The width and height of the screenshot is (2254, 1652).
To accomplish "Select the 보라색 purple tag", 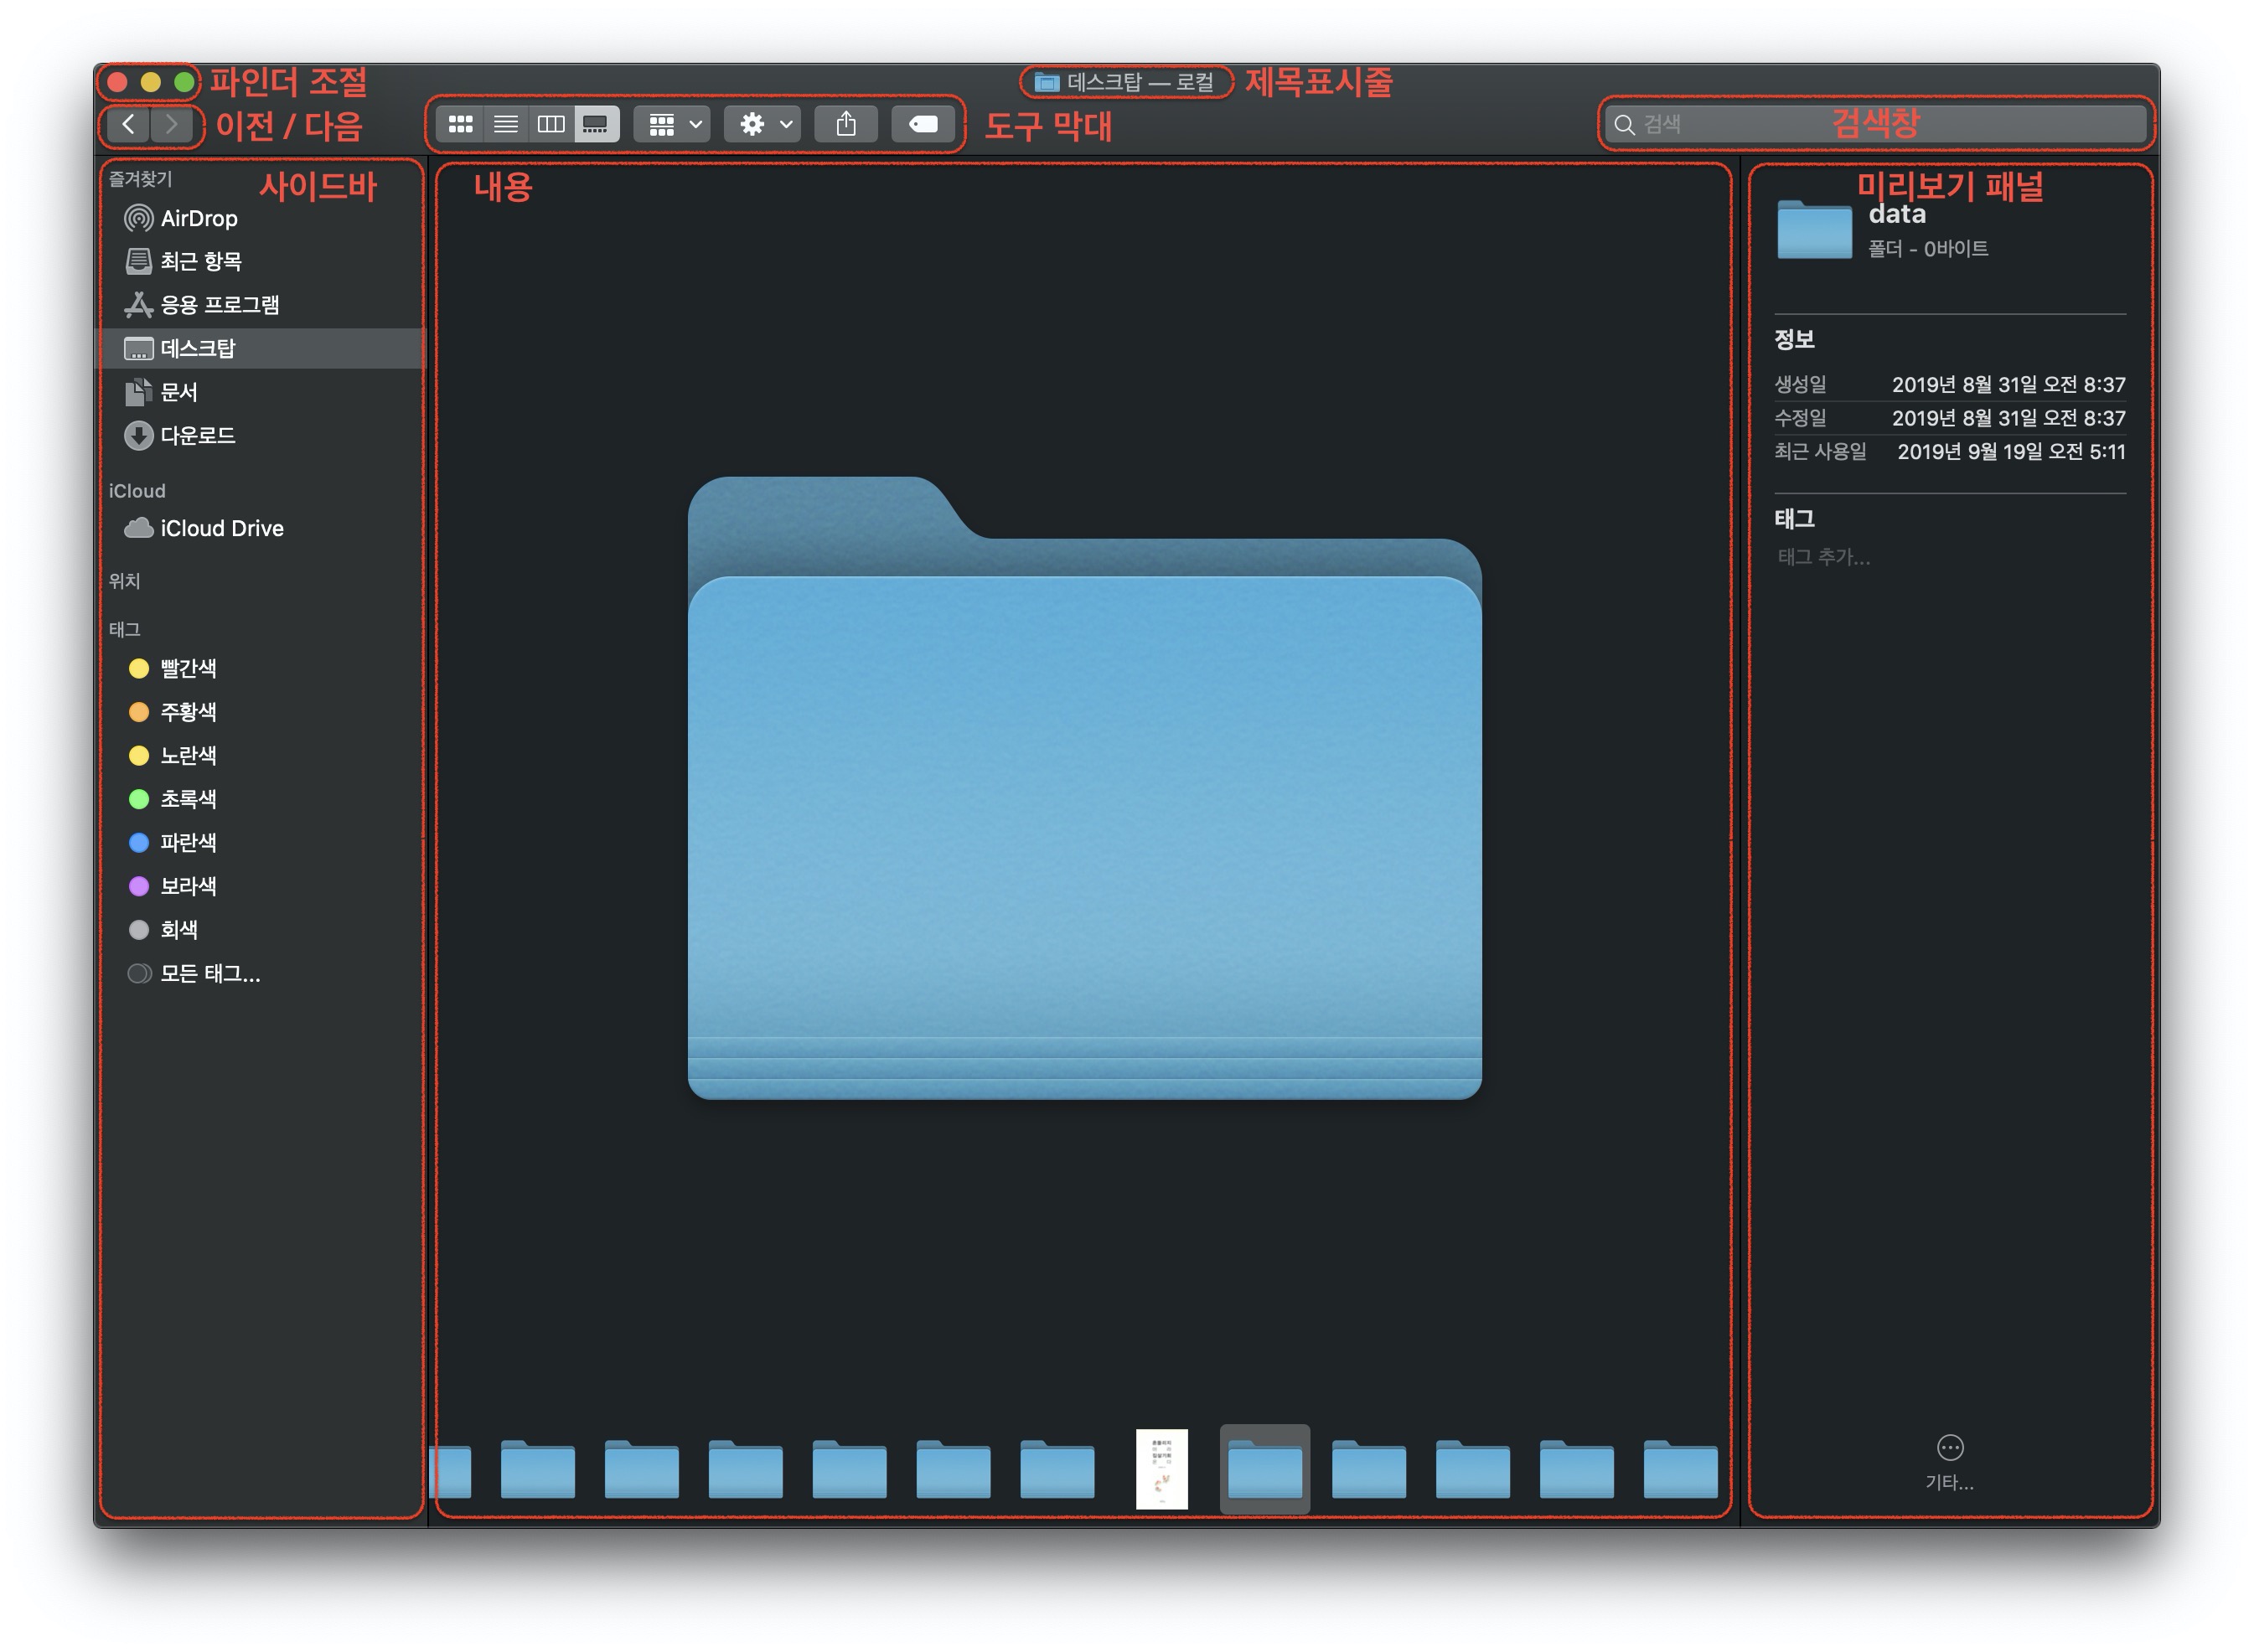I will click(x=187, y=886).
